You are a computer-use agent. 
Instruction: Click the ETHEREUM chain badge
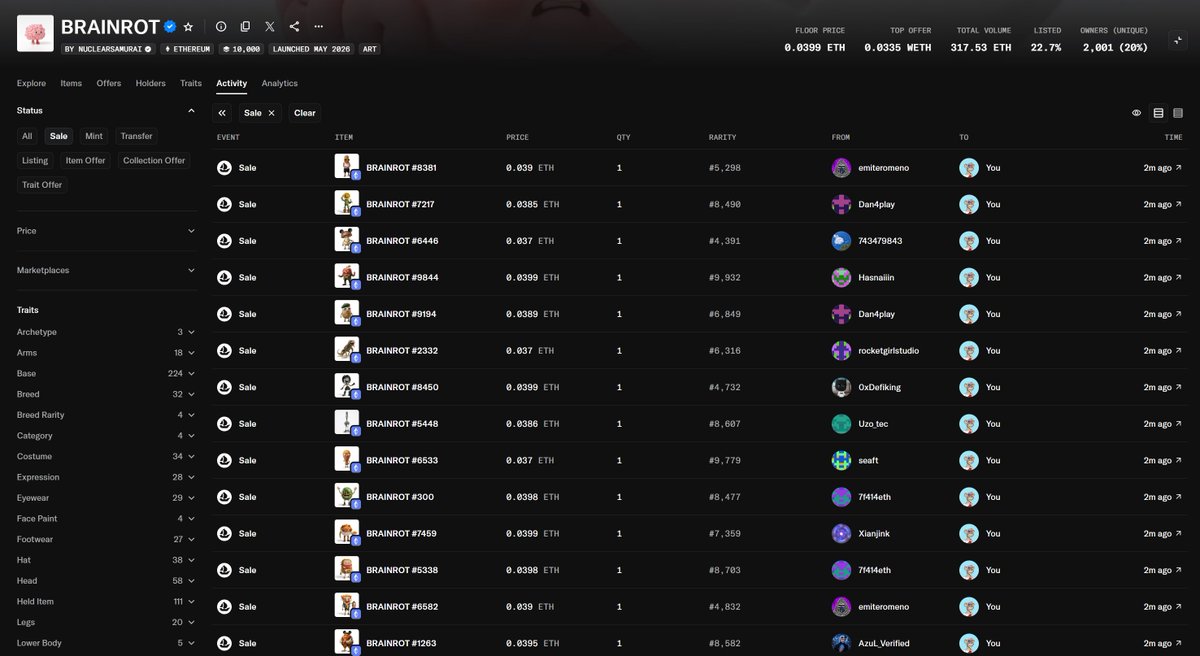(x=188, y=48)
